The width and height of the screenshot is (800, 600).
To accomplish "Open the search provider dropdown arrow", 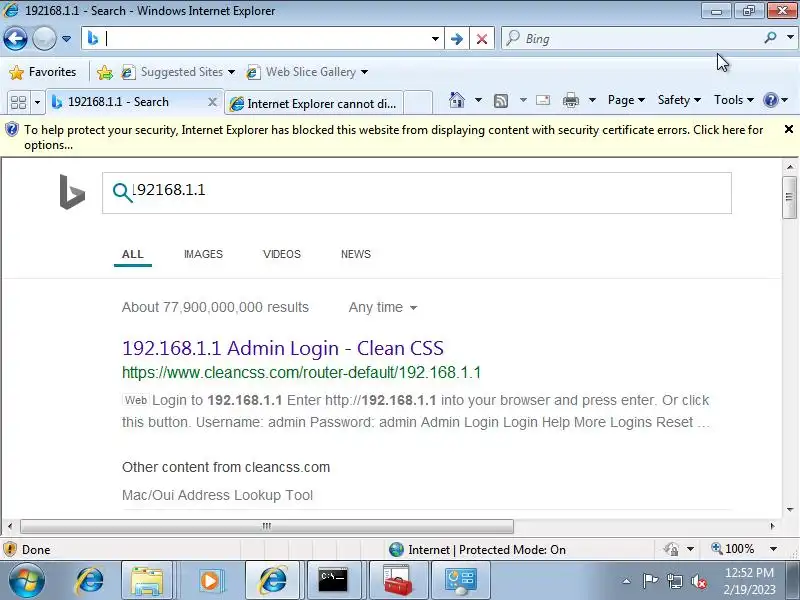I will pyautogui.click(x=790, y=38).
